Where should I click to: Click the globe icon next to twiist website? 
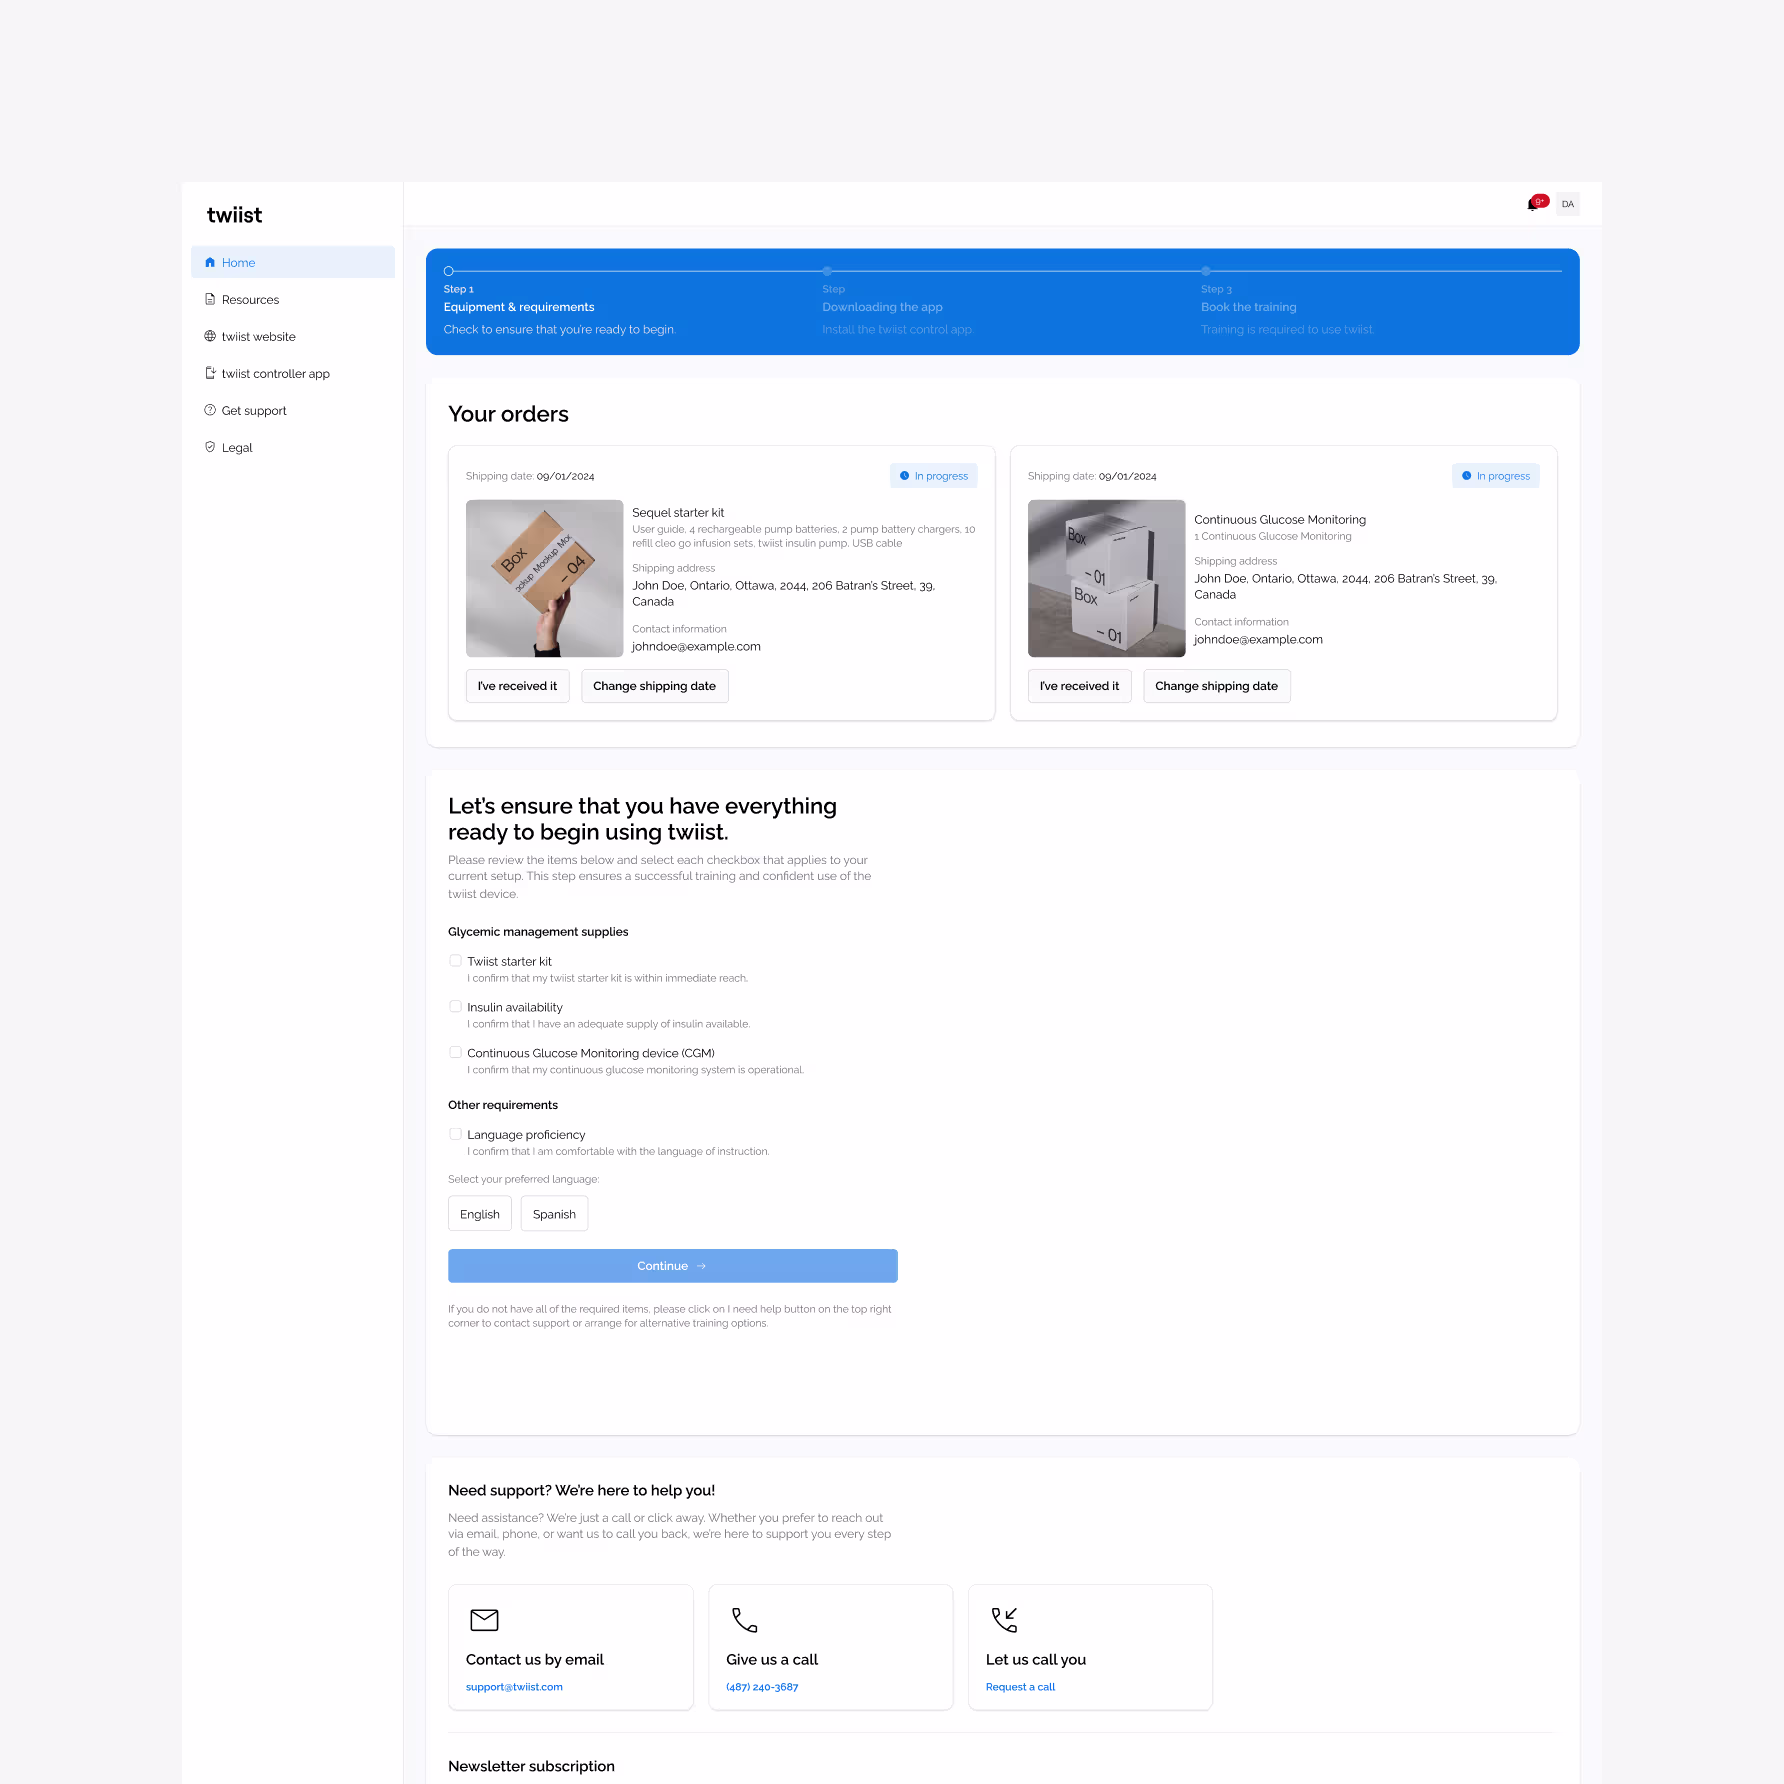point(210,336)
